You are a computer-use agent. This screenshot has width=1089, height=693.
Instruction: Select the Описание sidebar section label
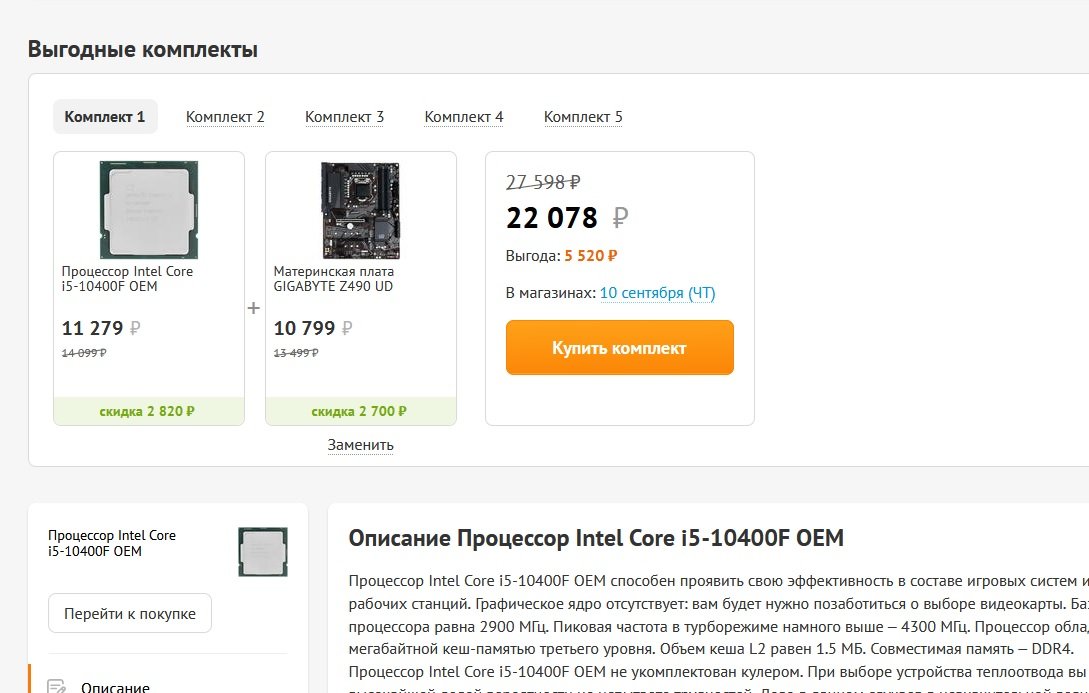(x=115, y=687)
